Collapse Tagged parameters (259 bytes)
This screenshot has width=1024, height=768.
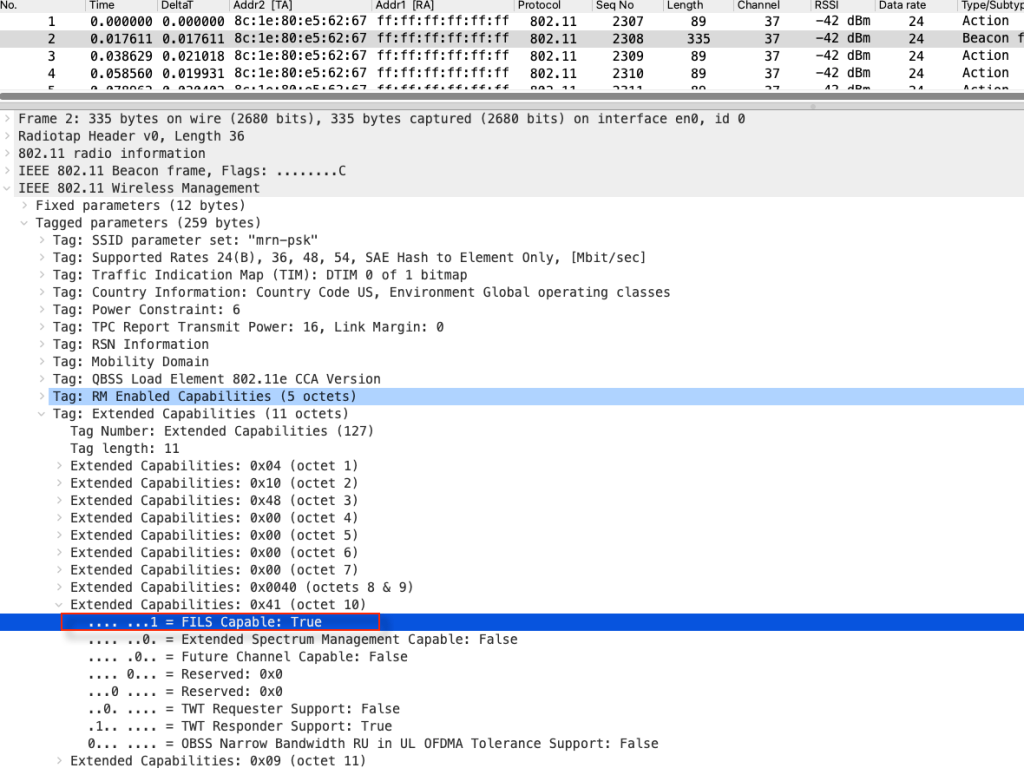click(x=25, y=223)
